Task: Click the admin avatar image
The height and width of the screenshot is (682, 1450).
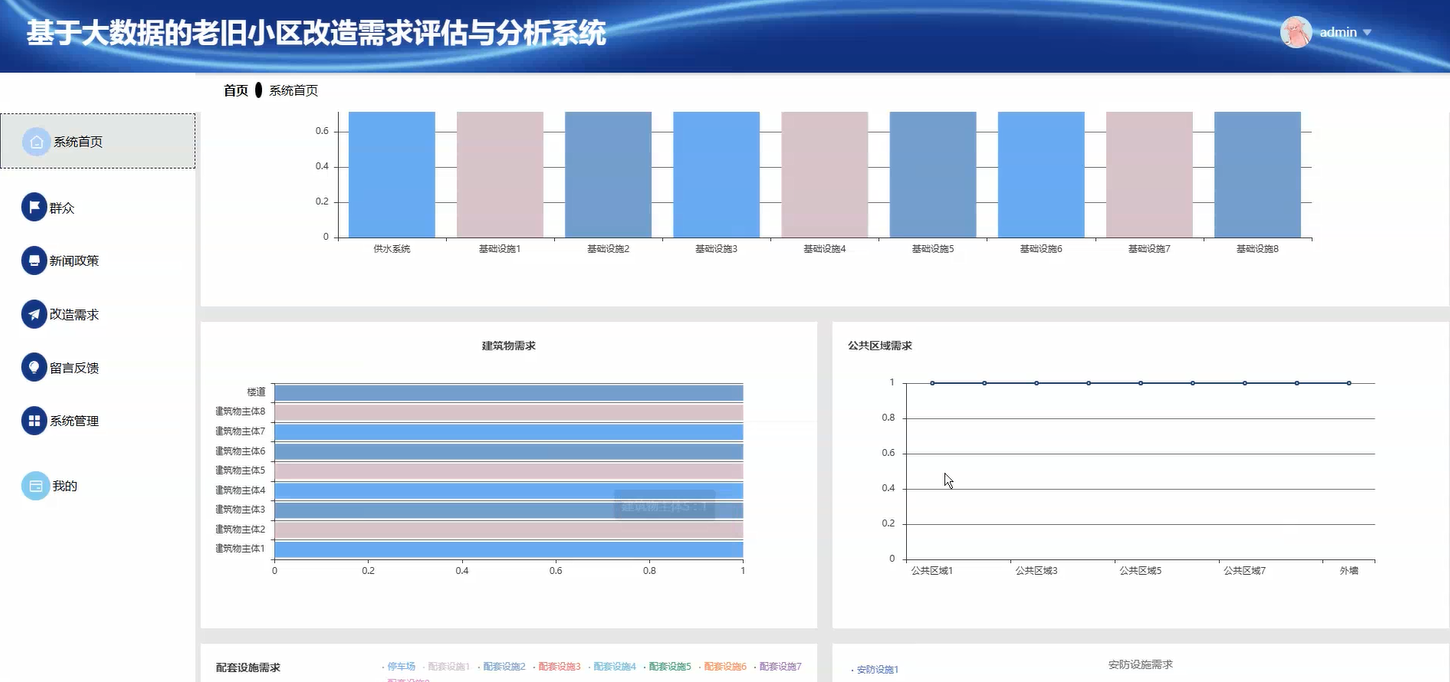Action: click(1296, 32)
